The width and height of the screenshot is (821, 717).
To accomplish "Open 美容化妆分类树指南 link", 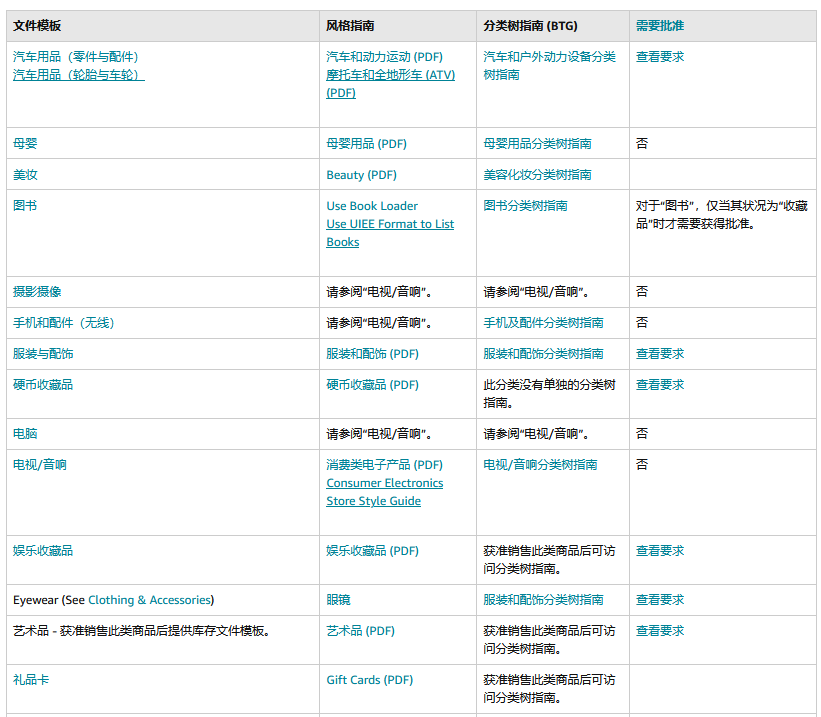I will tap(537, 174).
